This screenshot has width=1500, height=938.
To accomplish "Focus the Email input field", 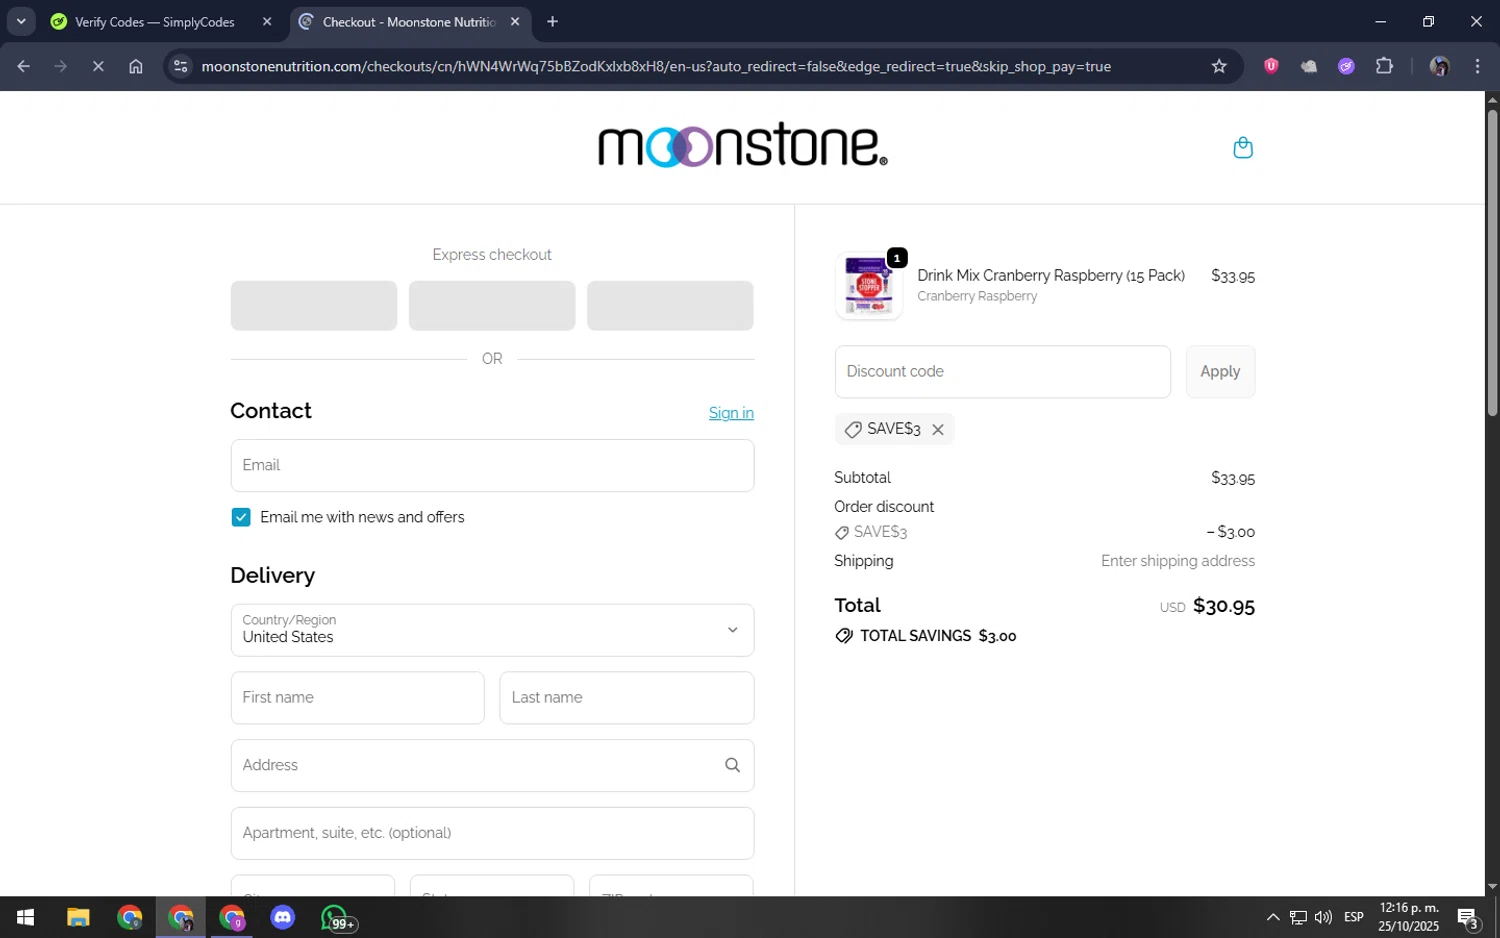I will 492,466.
